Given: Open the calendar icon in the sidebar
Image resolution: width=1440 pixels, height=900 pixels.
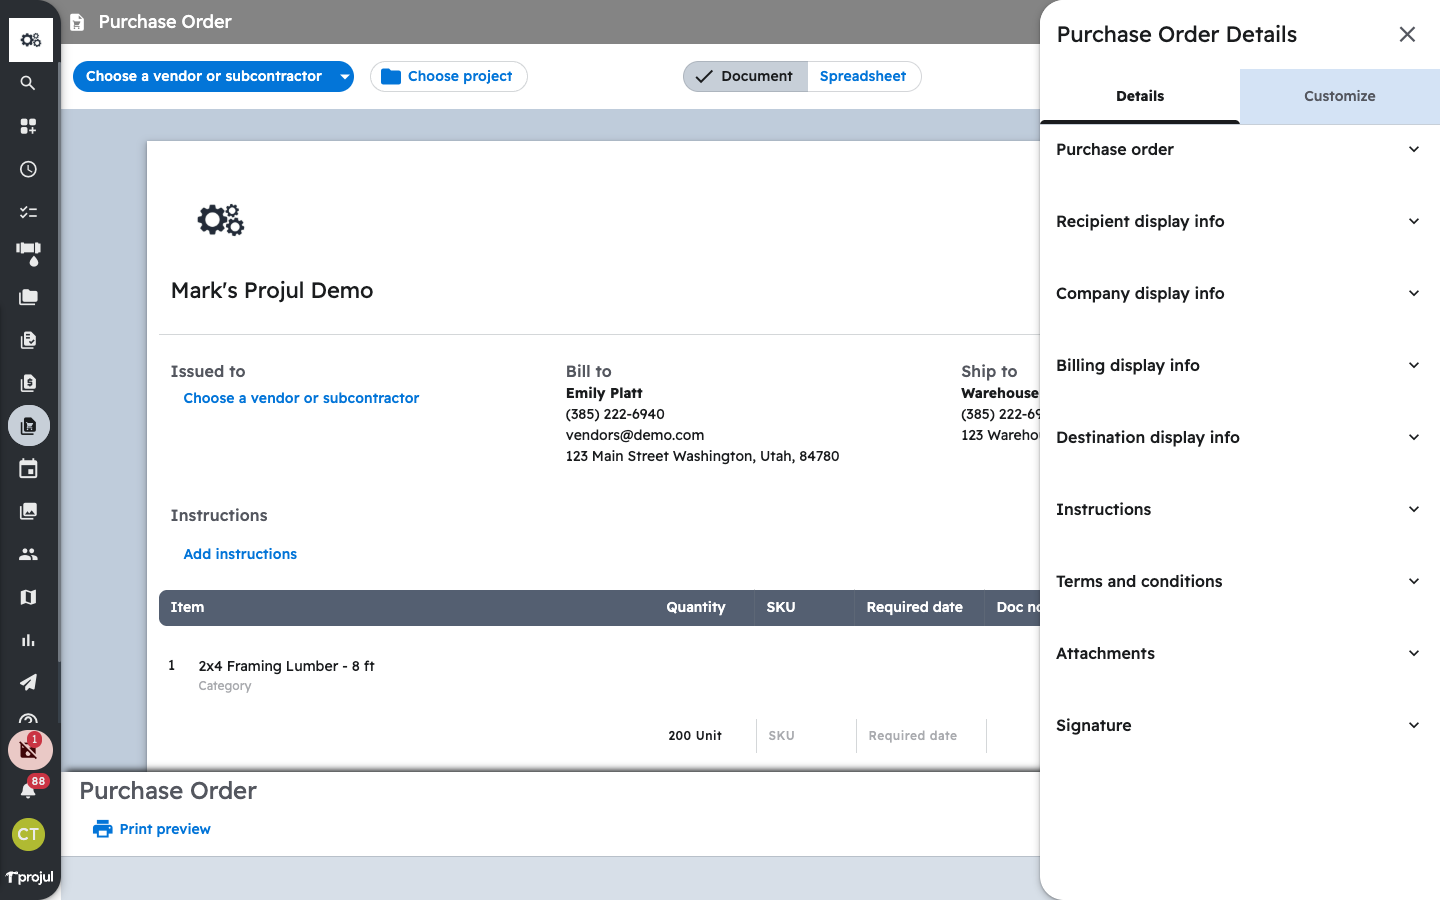Looking at the screenshot, I should click(28, 468).
